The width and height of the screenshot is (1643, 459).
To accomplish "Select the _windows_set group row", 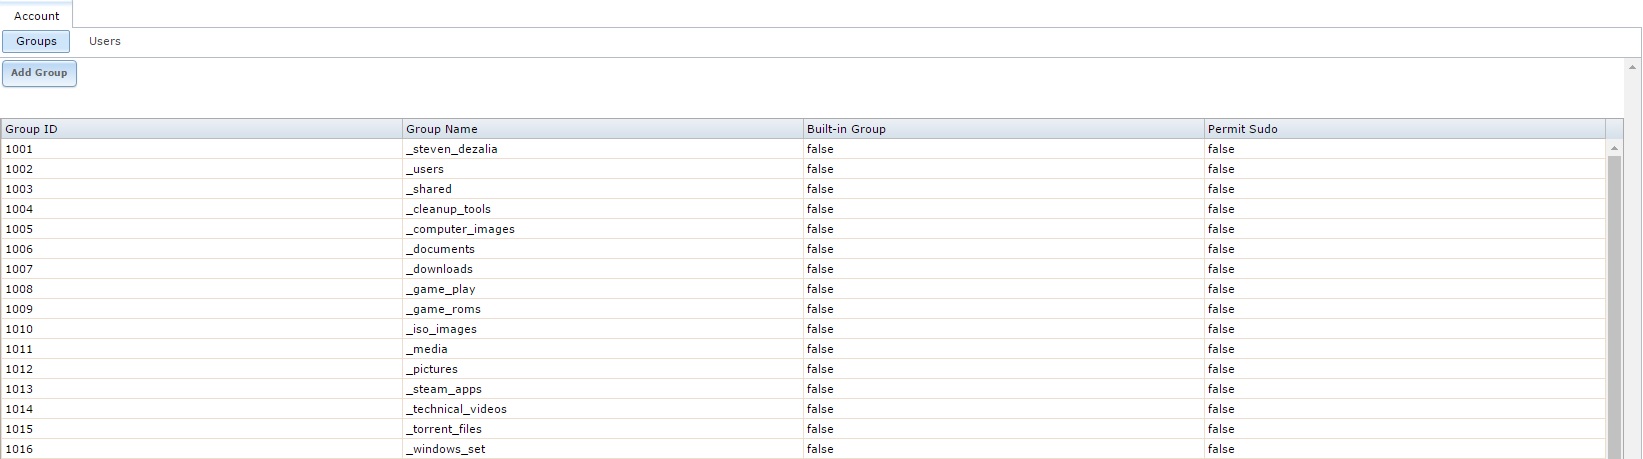I will pos(445,449).
